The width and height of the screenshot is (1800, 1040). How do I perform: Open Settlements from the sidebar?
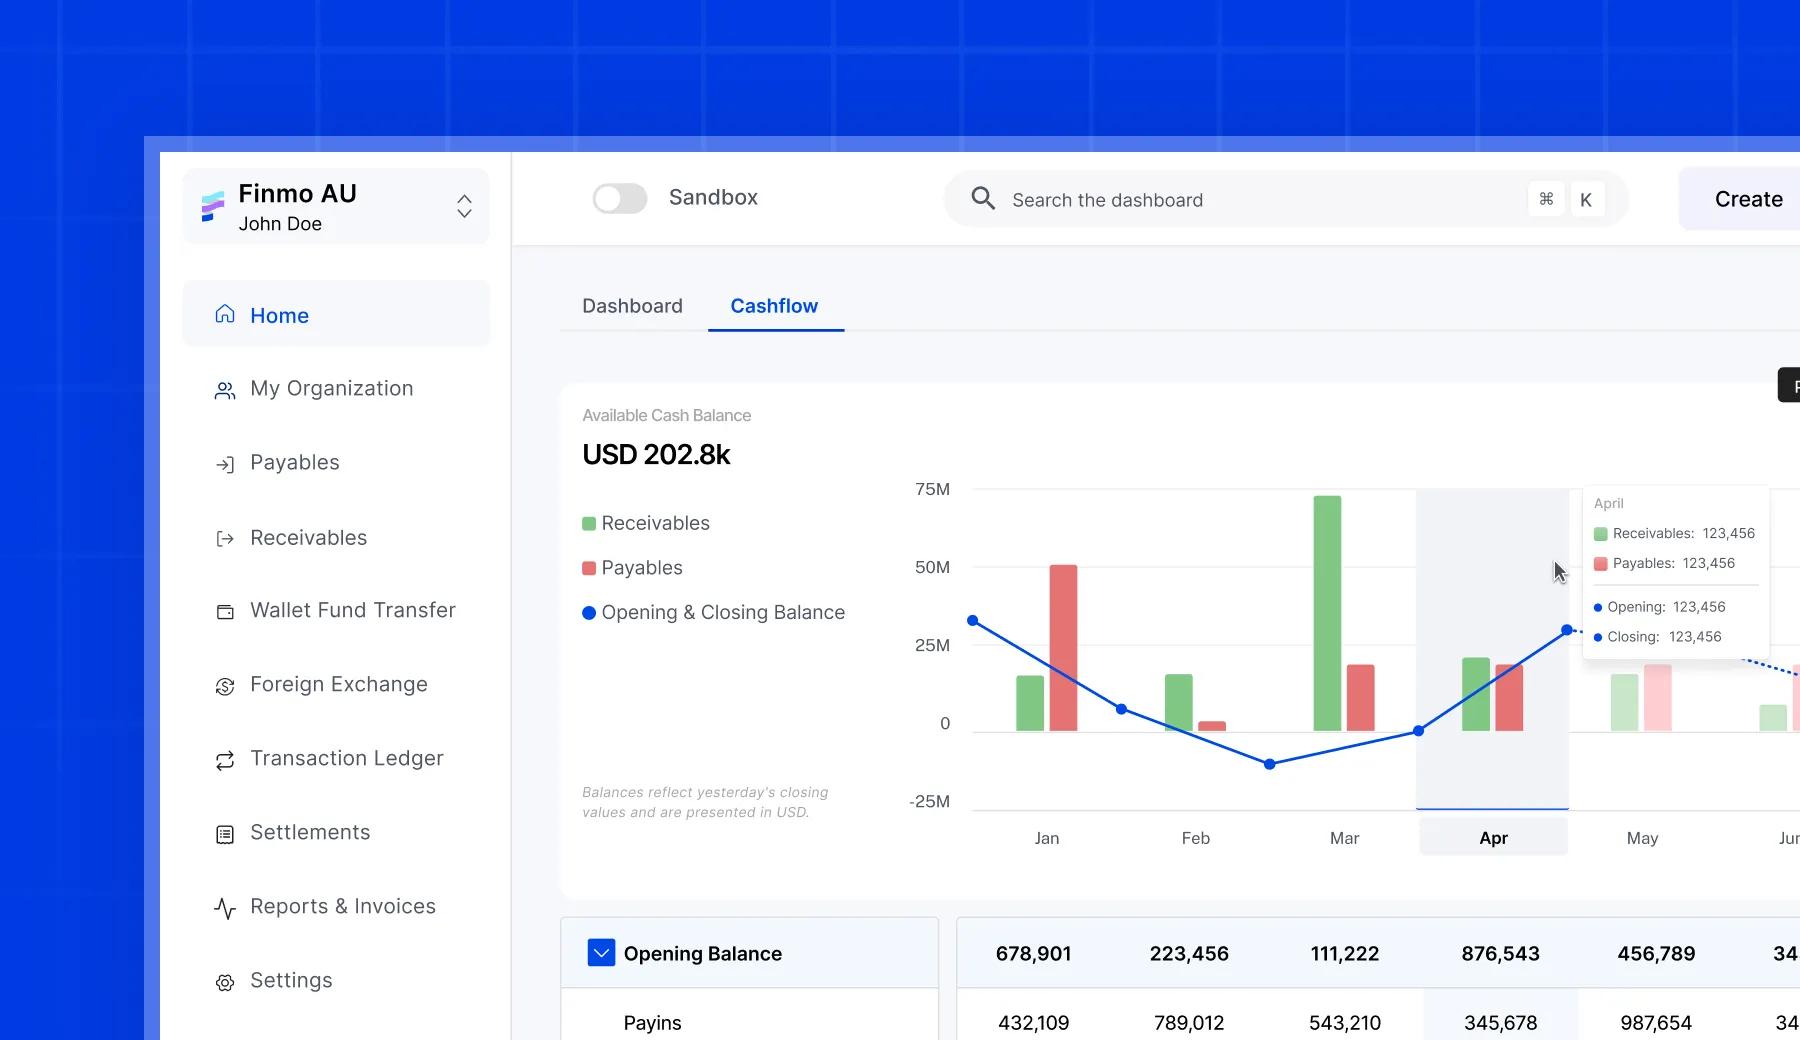click(309, 832)
